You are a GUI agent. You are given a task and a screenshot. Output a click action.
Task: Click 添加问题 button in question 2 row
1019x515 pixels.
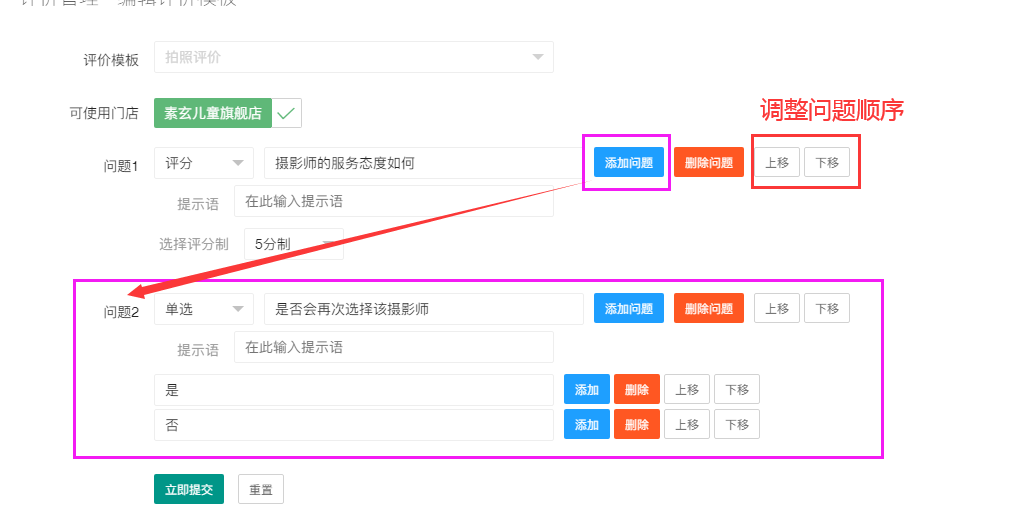[x=628, y=309]
